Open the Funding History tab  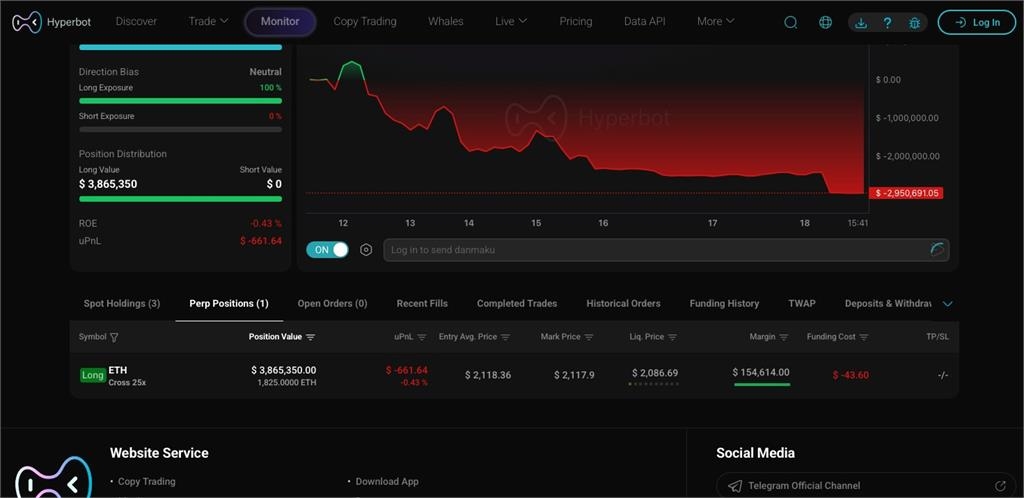724,303
